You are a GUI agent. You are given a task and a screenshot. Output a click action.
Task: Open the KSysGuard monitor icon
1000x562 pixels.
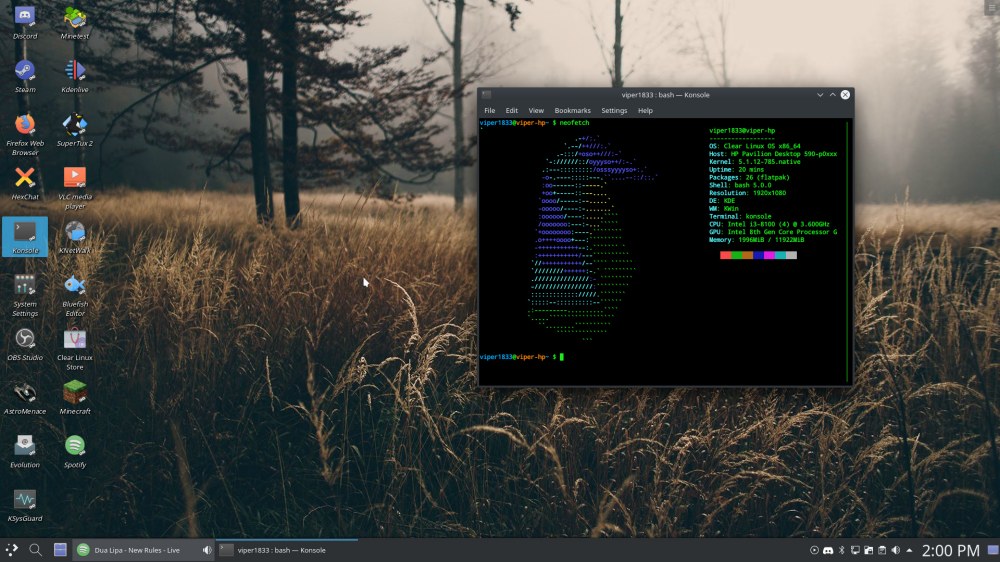25,505
